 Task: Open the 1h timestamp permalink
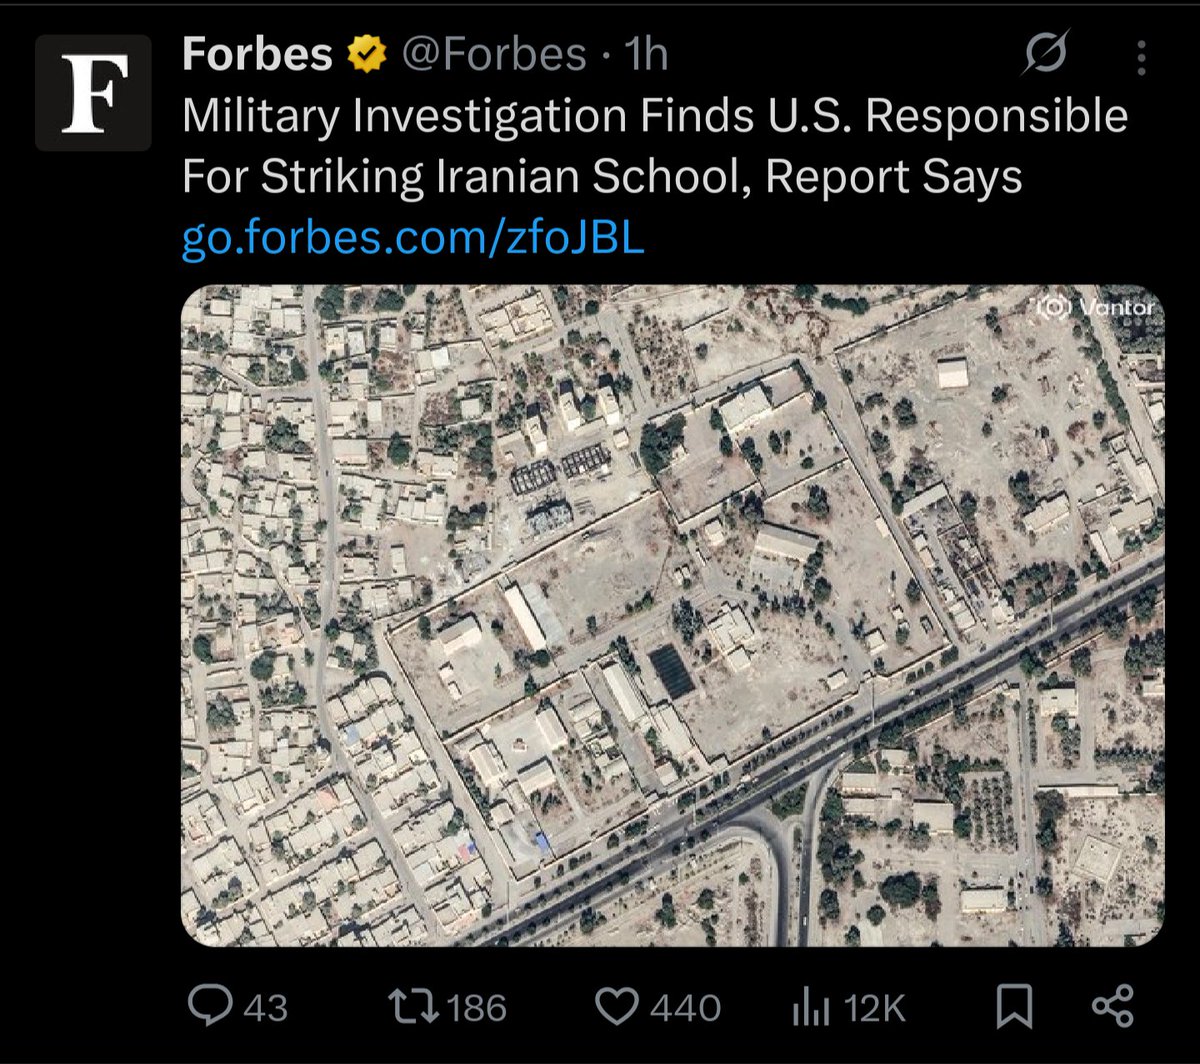click(646, 55)
